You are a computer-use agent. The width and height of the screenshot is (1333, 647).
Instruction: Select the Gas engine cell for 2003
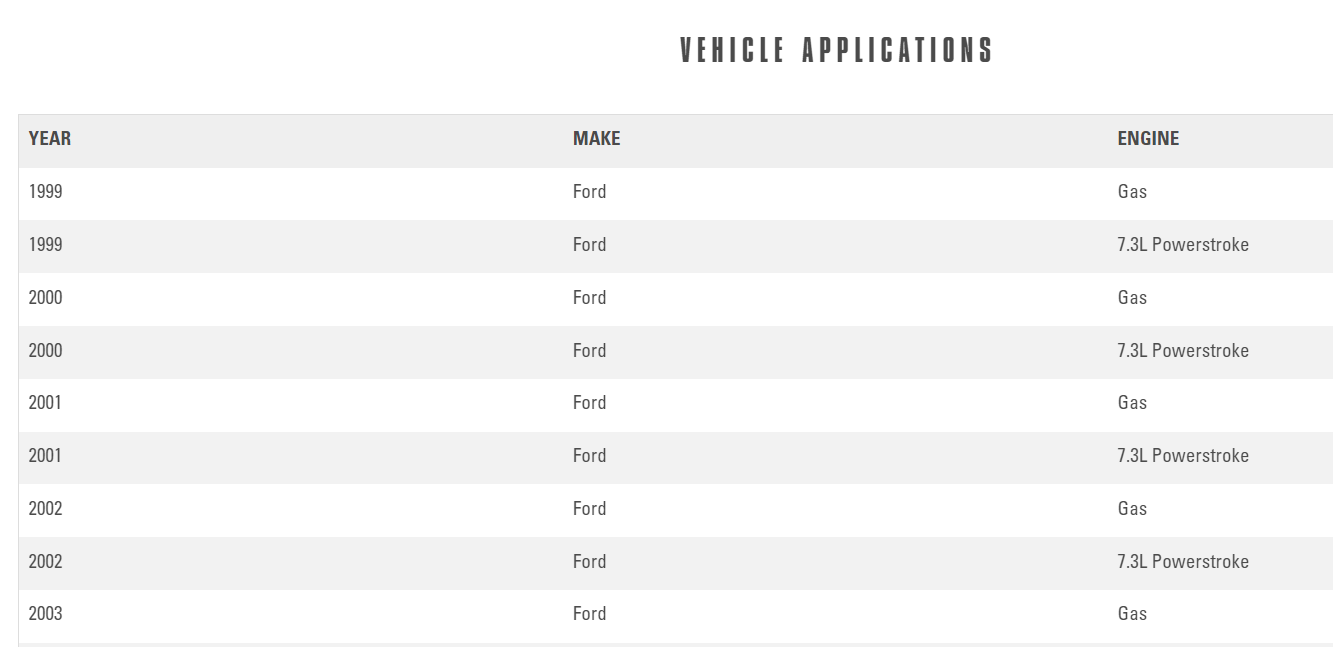coord(1132,614)
